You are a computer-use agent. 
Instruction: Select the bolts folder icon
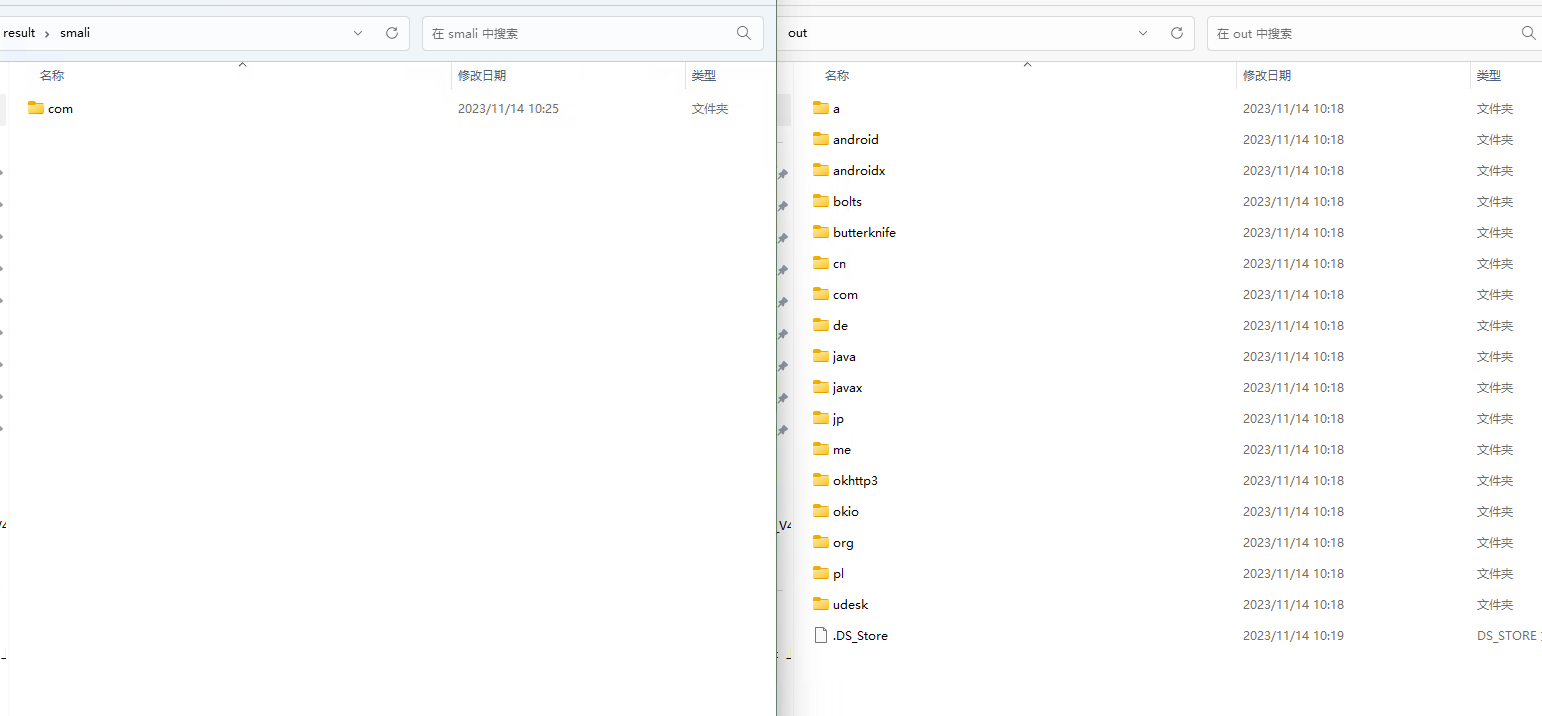[x=821, y=201]
